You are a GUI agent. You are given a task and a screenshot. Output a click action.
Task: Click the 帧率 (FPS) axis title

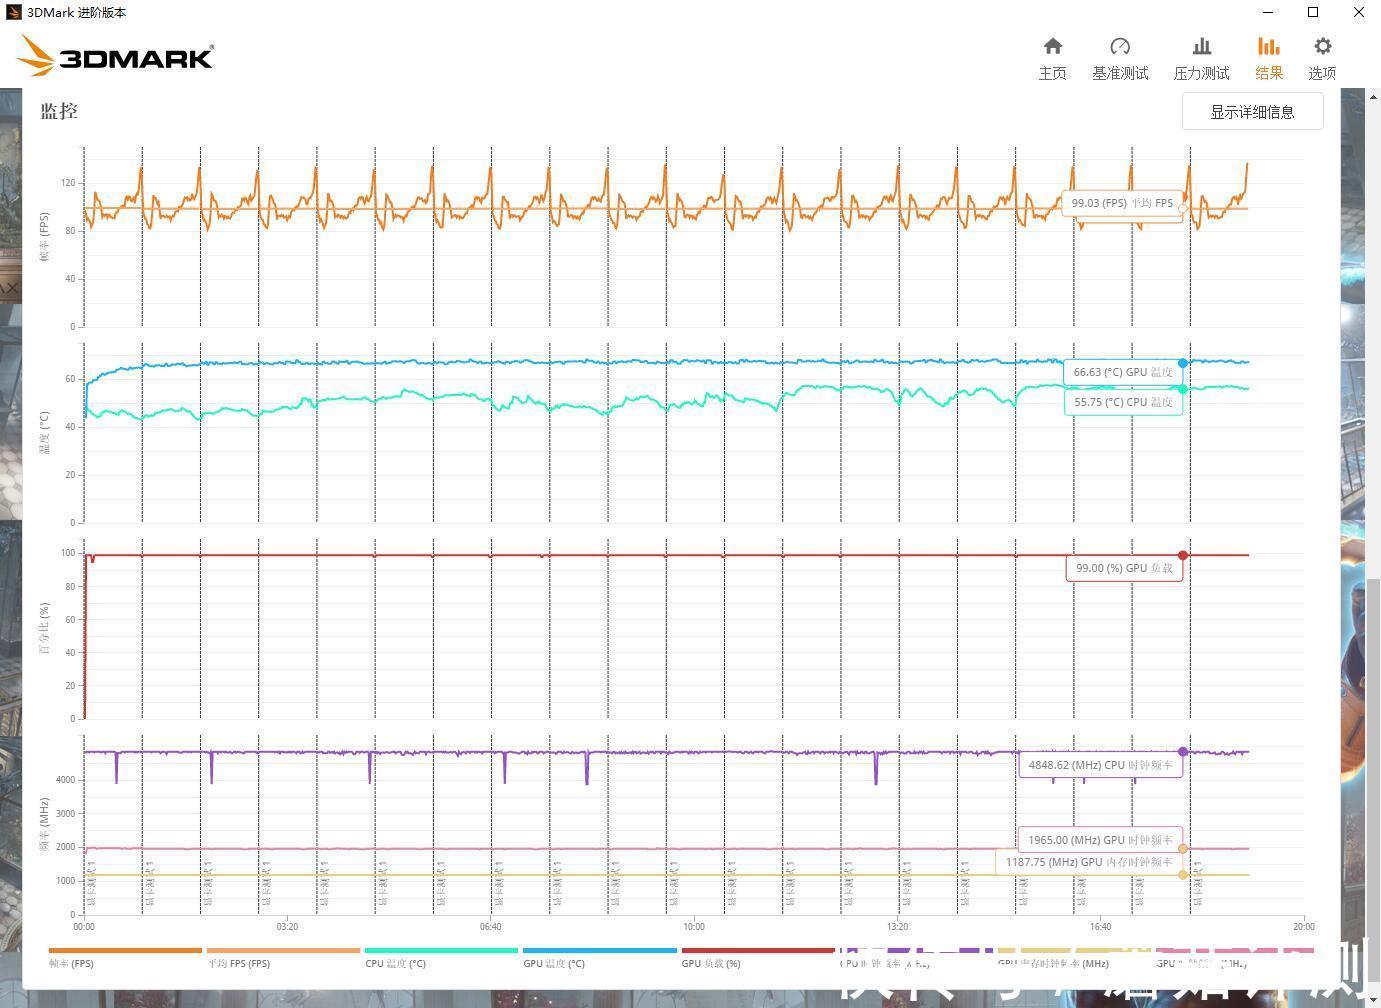pos(44,237)
